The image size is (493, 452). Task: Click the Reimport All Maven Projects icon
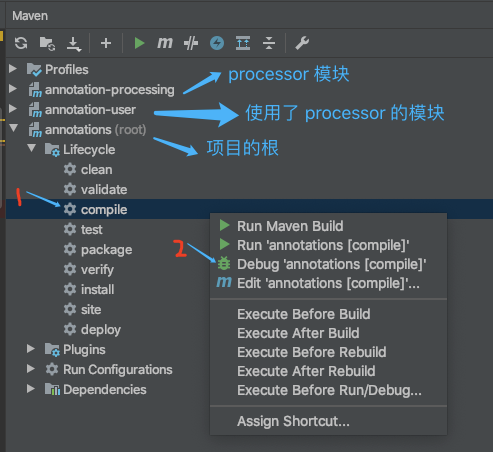pyautogui.click(x=21, y=43)
